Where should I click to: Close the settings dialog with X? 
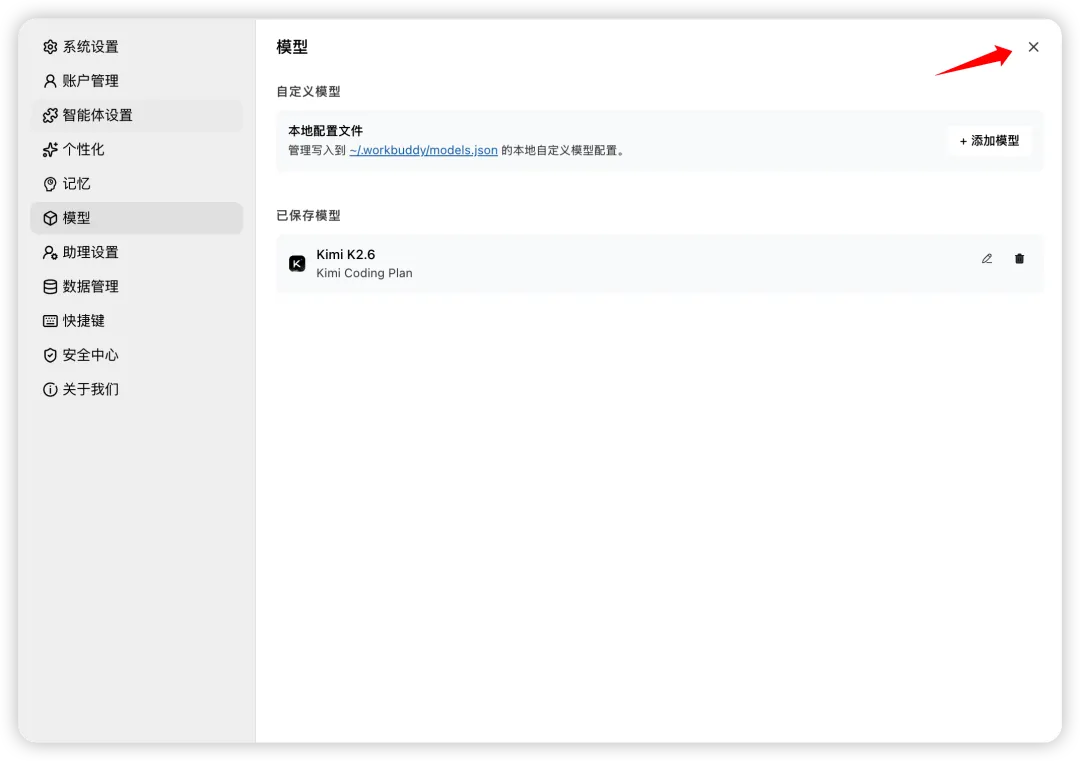1033,47
